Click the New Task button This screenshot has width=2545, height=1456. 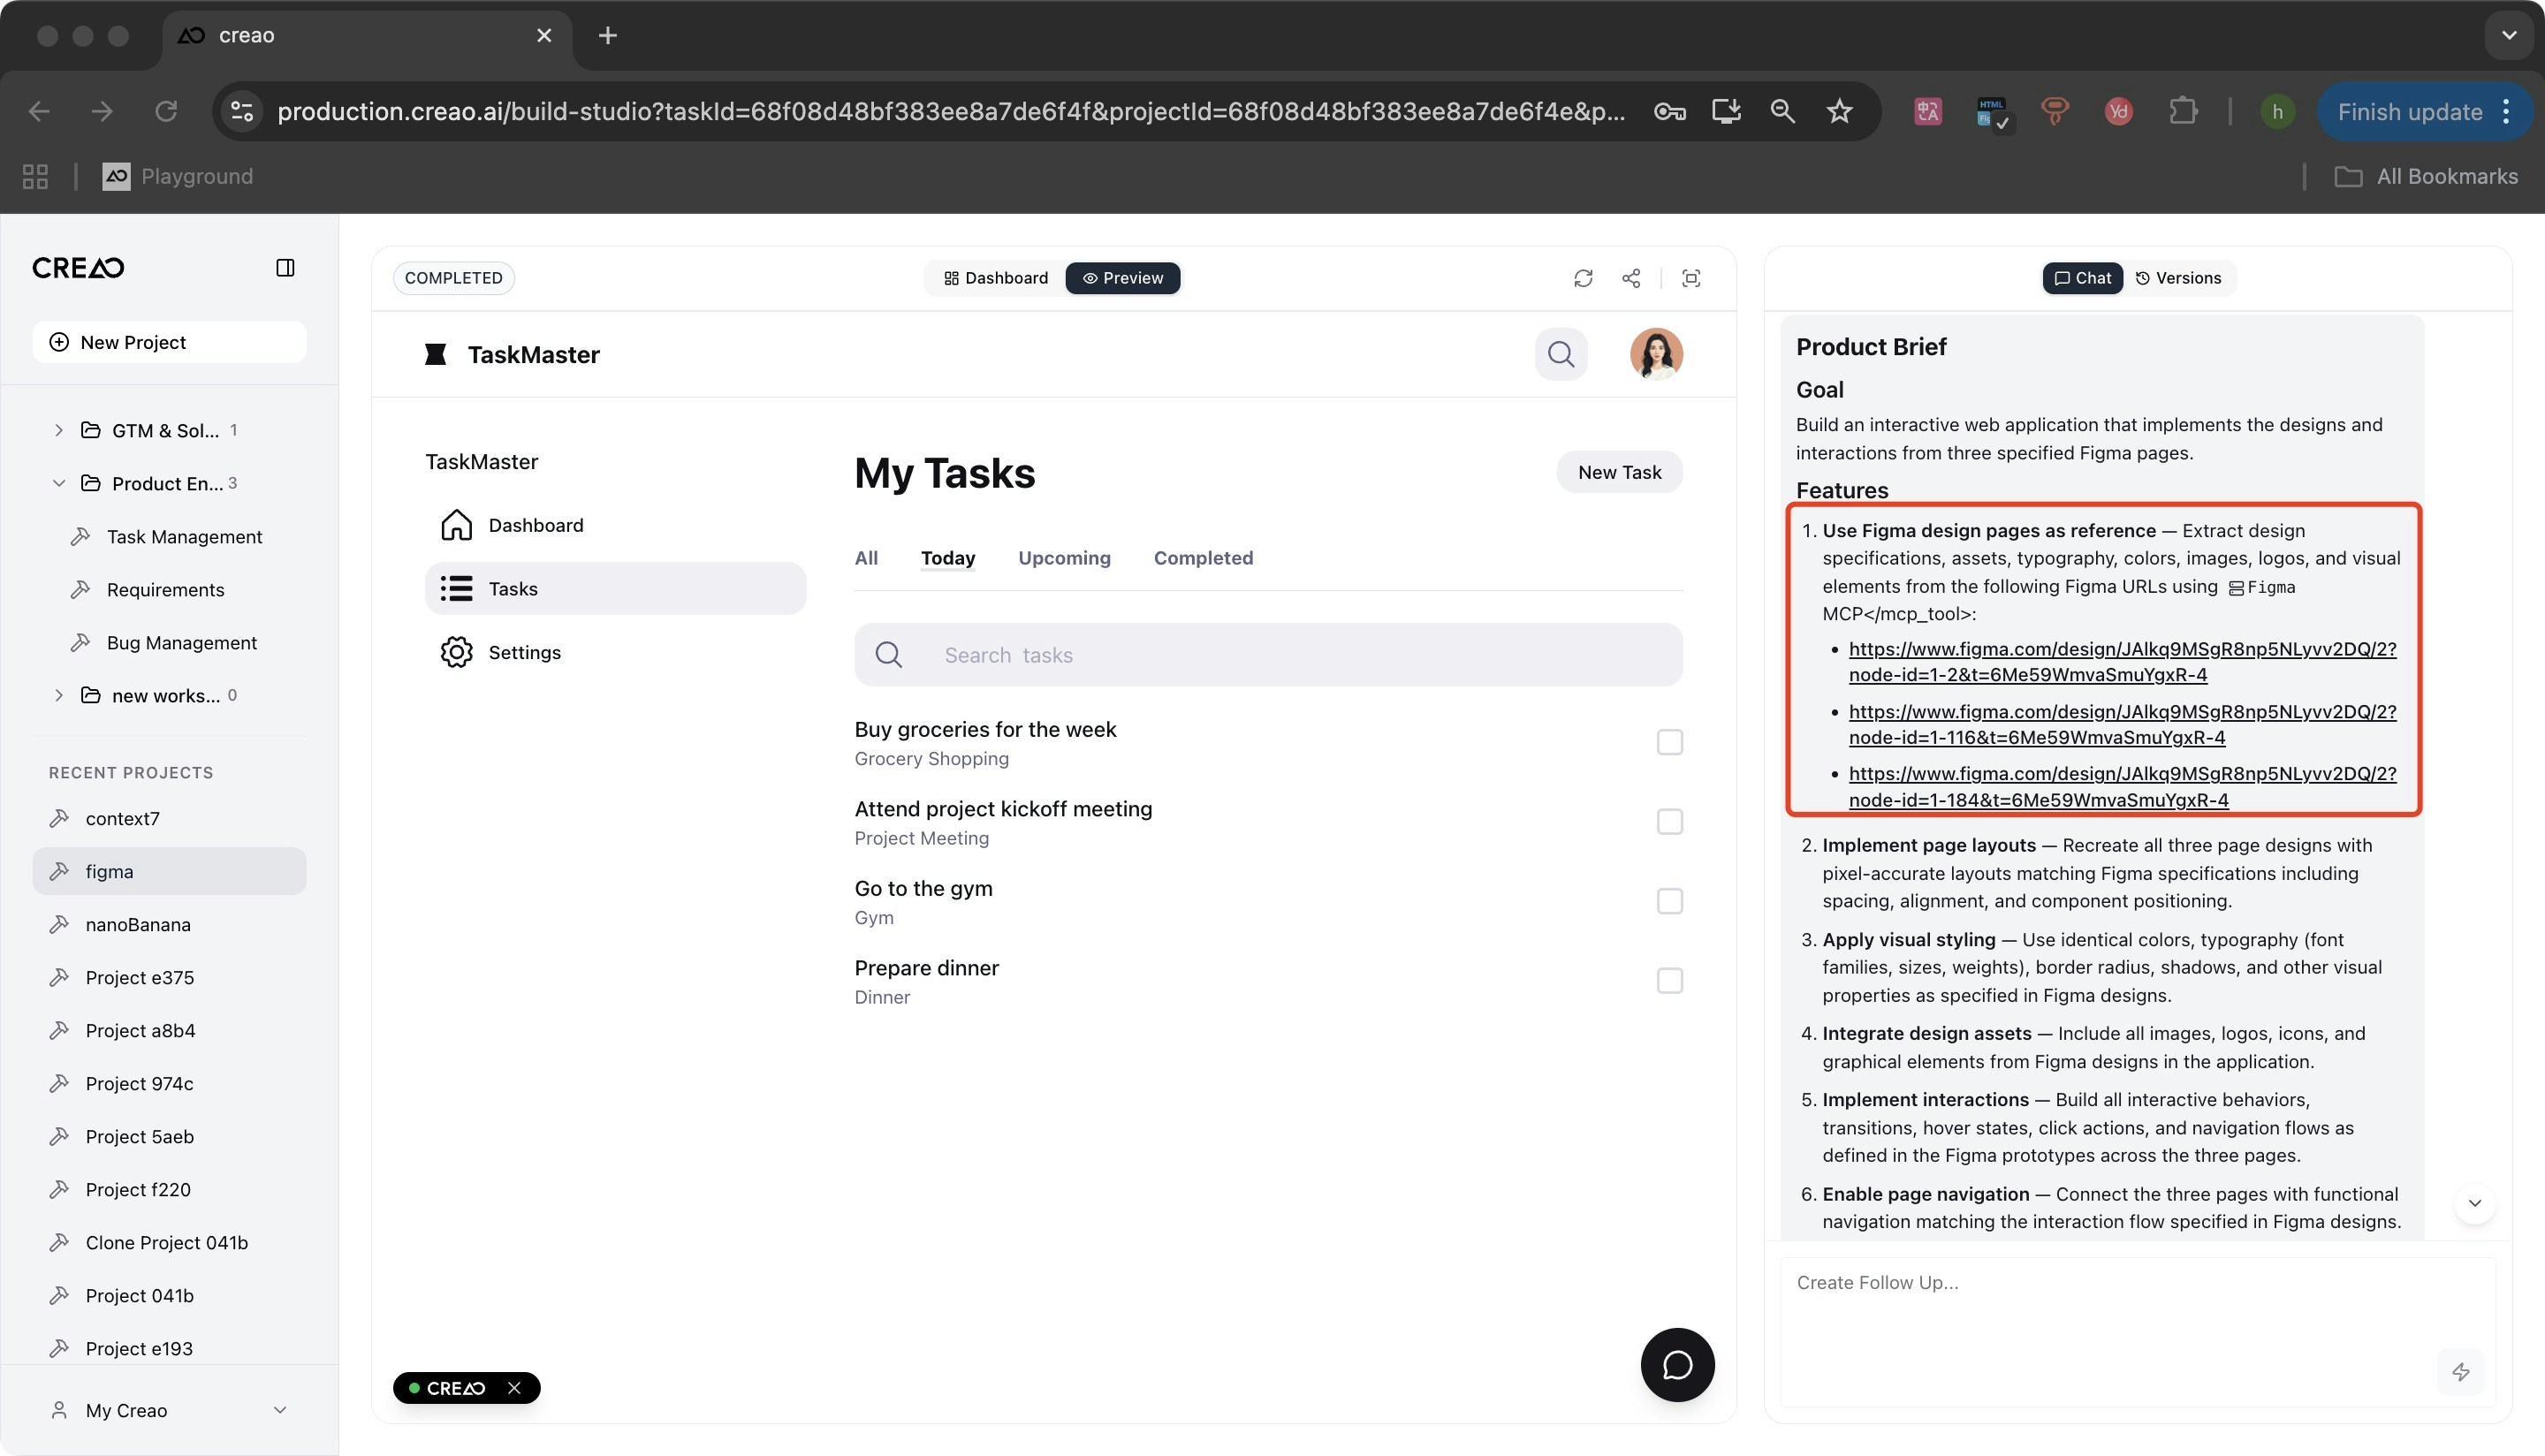coord(1619,472)
